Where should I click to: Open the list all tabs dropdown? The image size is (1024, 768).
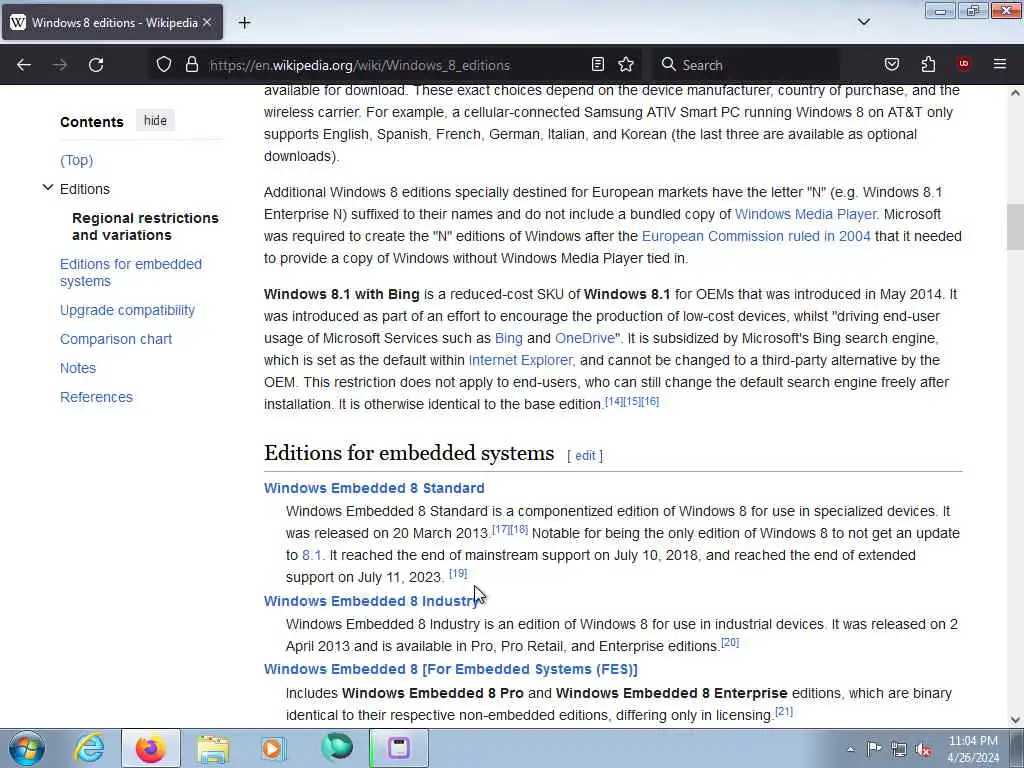click(x=864, y=22)
